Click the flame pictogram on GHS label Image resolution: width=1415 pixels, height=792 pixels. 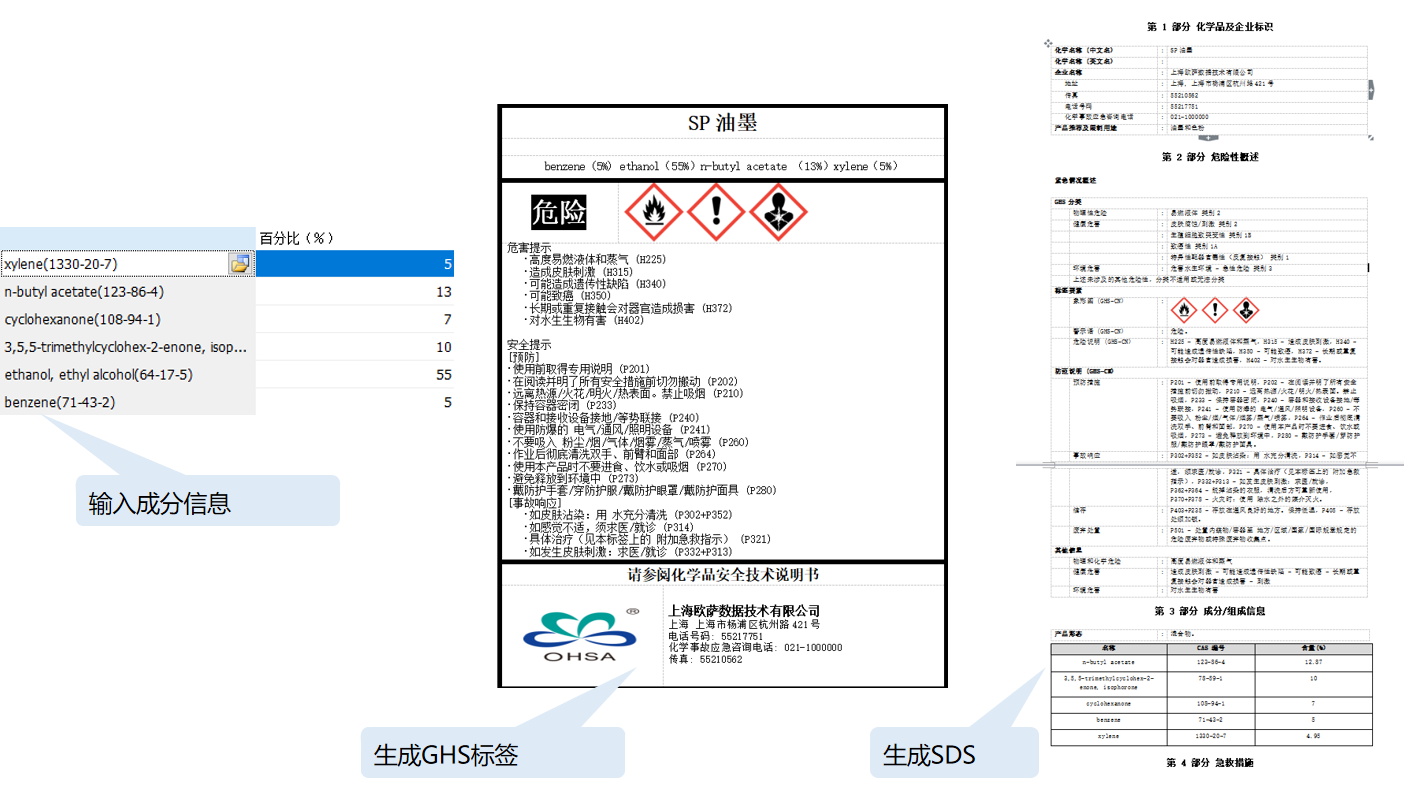click(x=653, y=212)
